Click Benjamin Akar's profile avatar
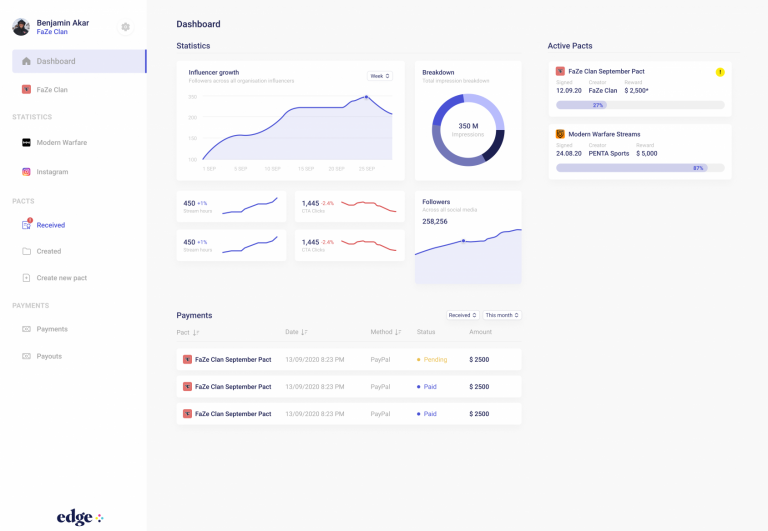The image size is (768, 531). [x=21, y=27]
